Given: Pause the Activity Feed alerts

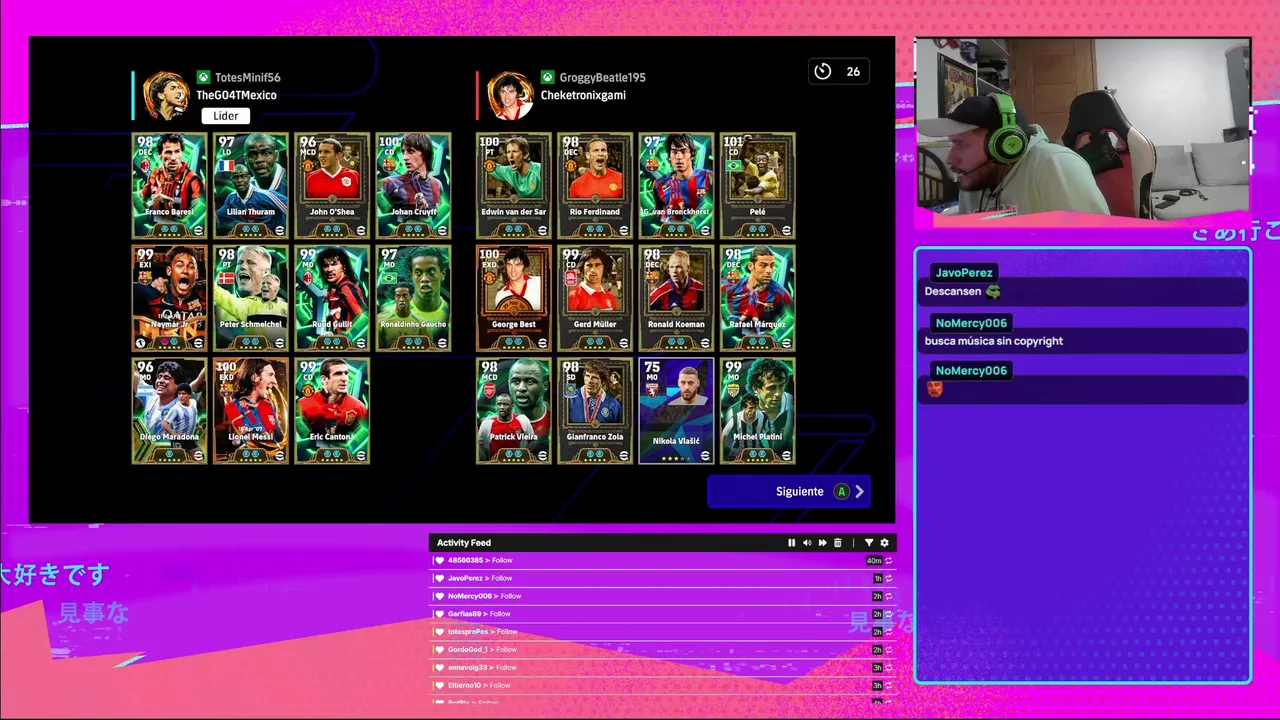Looking at the screenshot, I should pos(791,543).
